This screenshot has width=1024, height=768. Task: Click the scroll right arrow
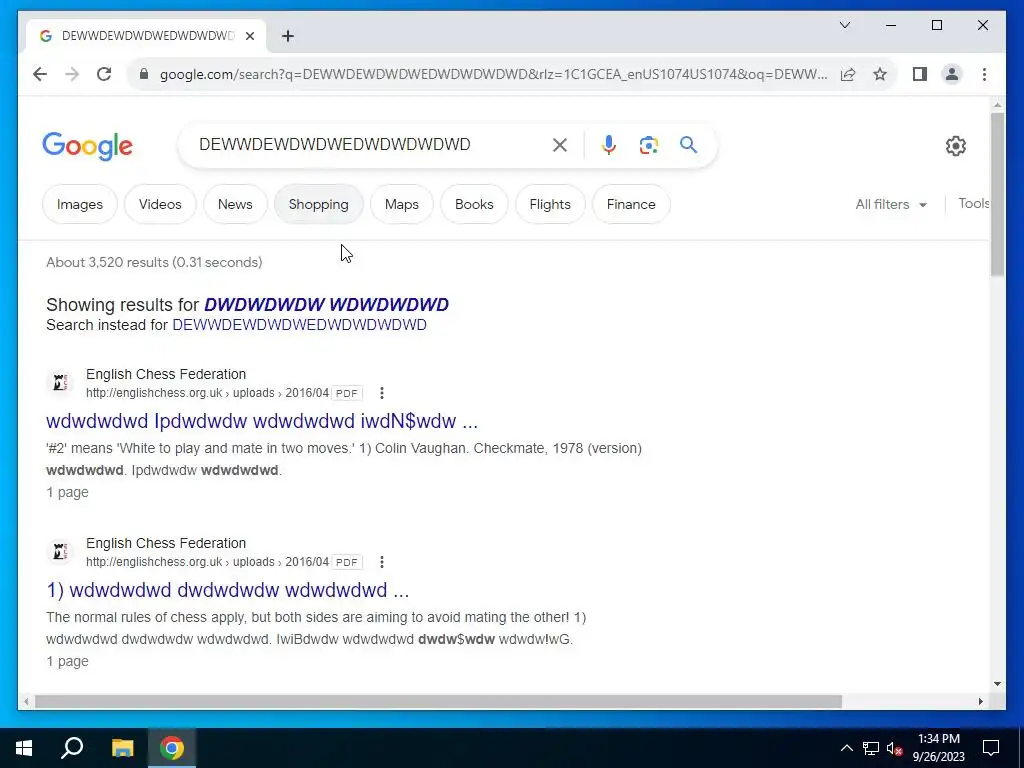click(x=981, y=701)
